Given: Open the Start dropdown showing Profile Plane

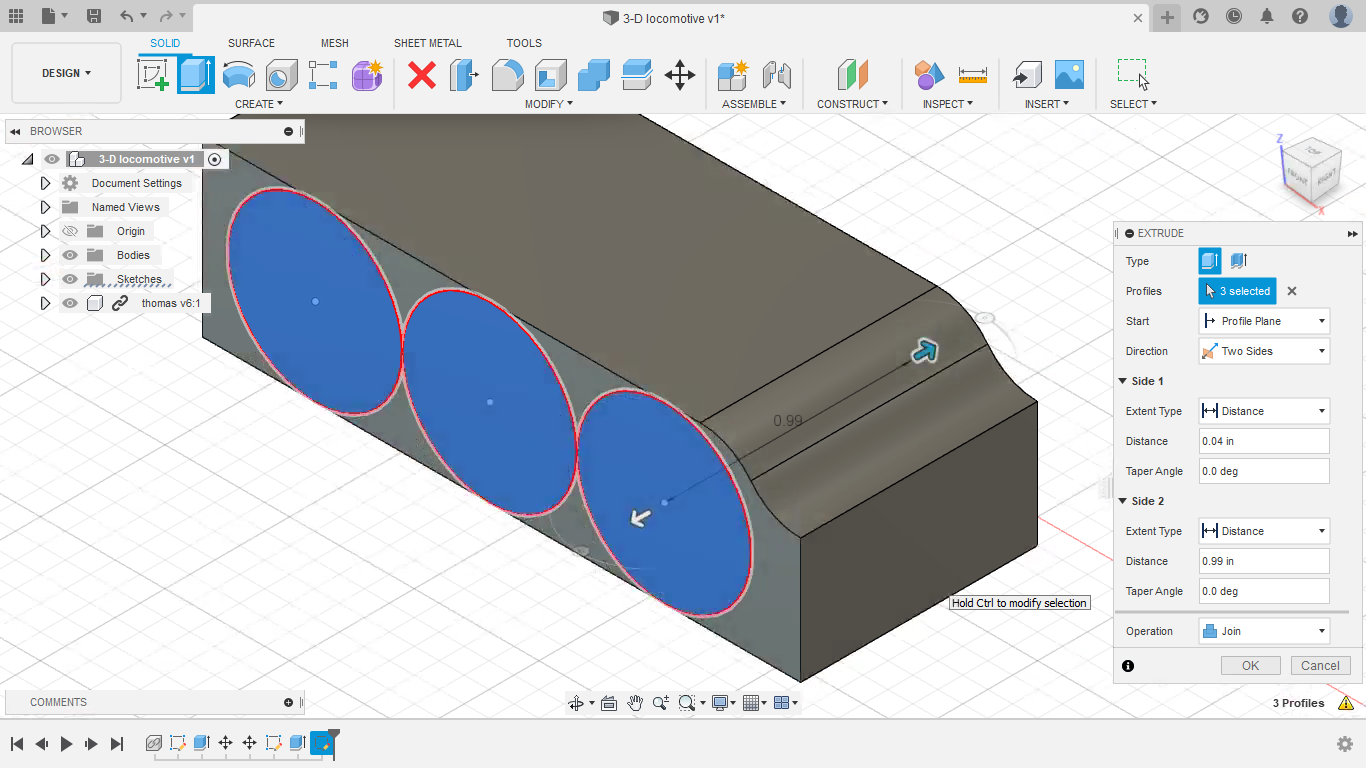Looking at the screenshot, I should click(1264, 321).
